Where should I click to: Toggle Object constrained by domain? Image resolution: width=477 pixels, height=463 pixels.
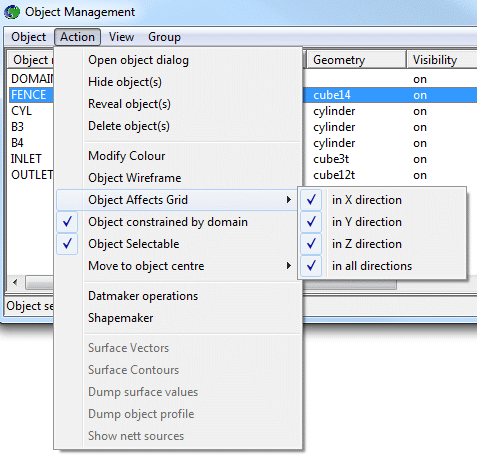pyautogui.click(x=179, y=222)
